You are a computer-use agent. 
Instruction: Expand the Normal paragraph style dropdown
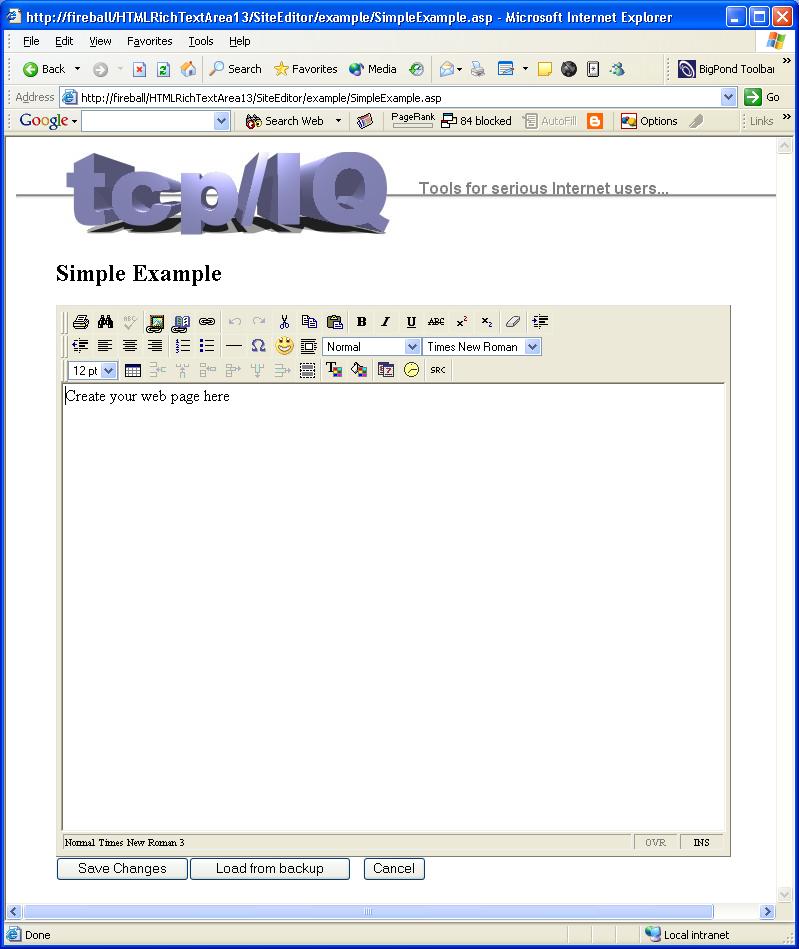(x=412, y=347)
